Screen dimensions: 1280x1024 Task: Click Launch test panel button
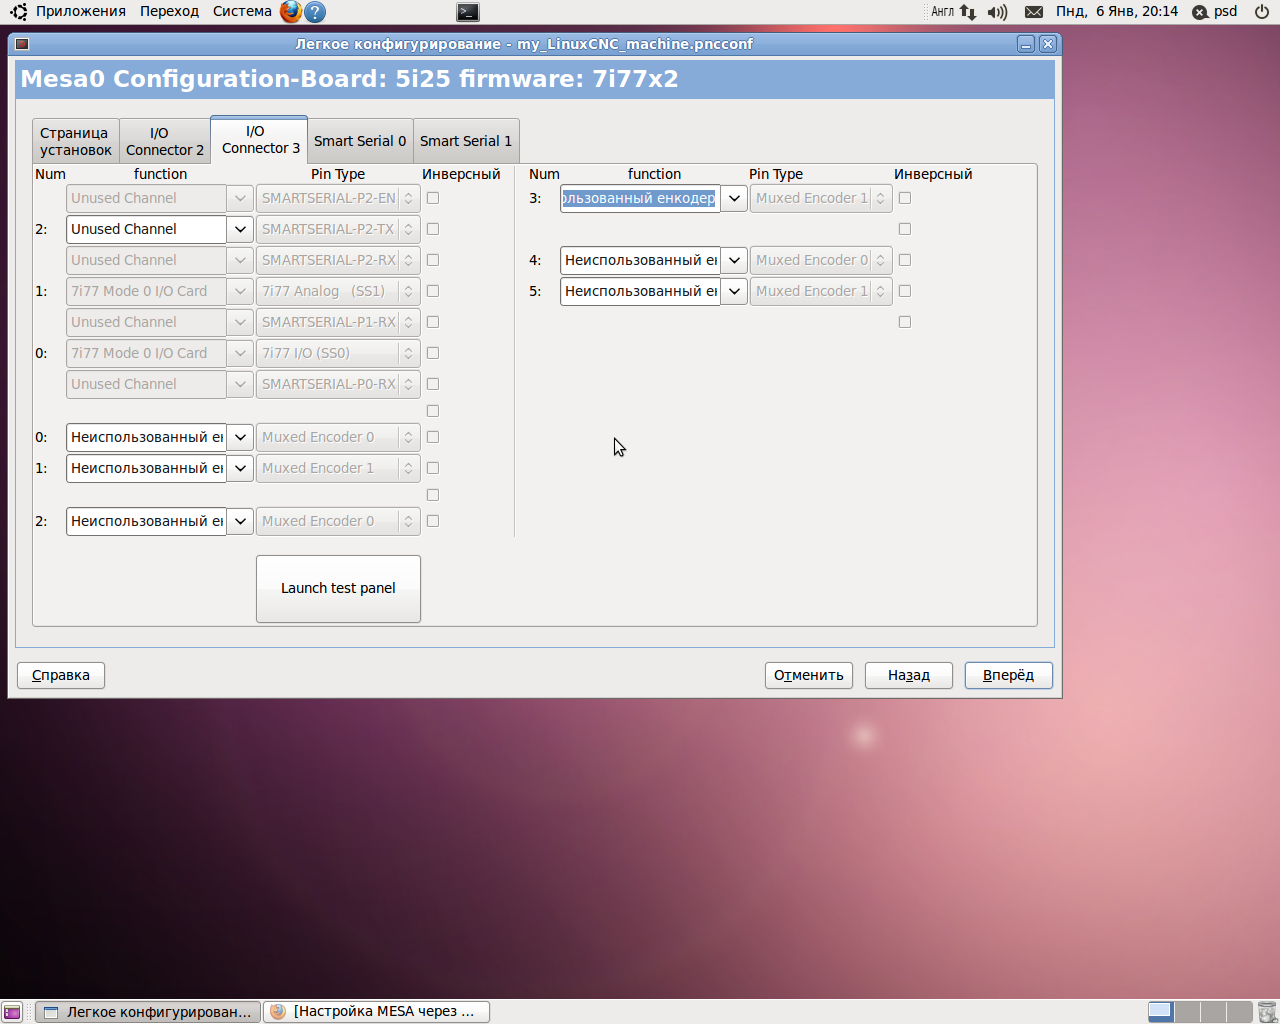(338, 588)
